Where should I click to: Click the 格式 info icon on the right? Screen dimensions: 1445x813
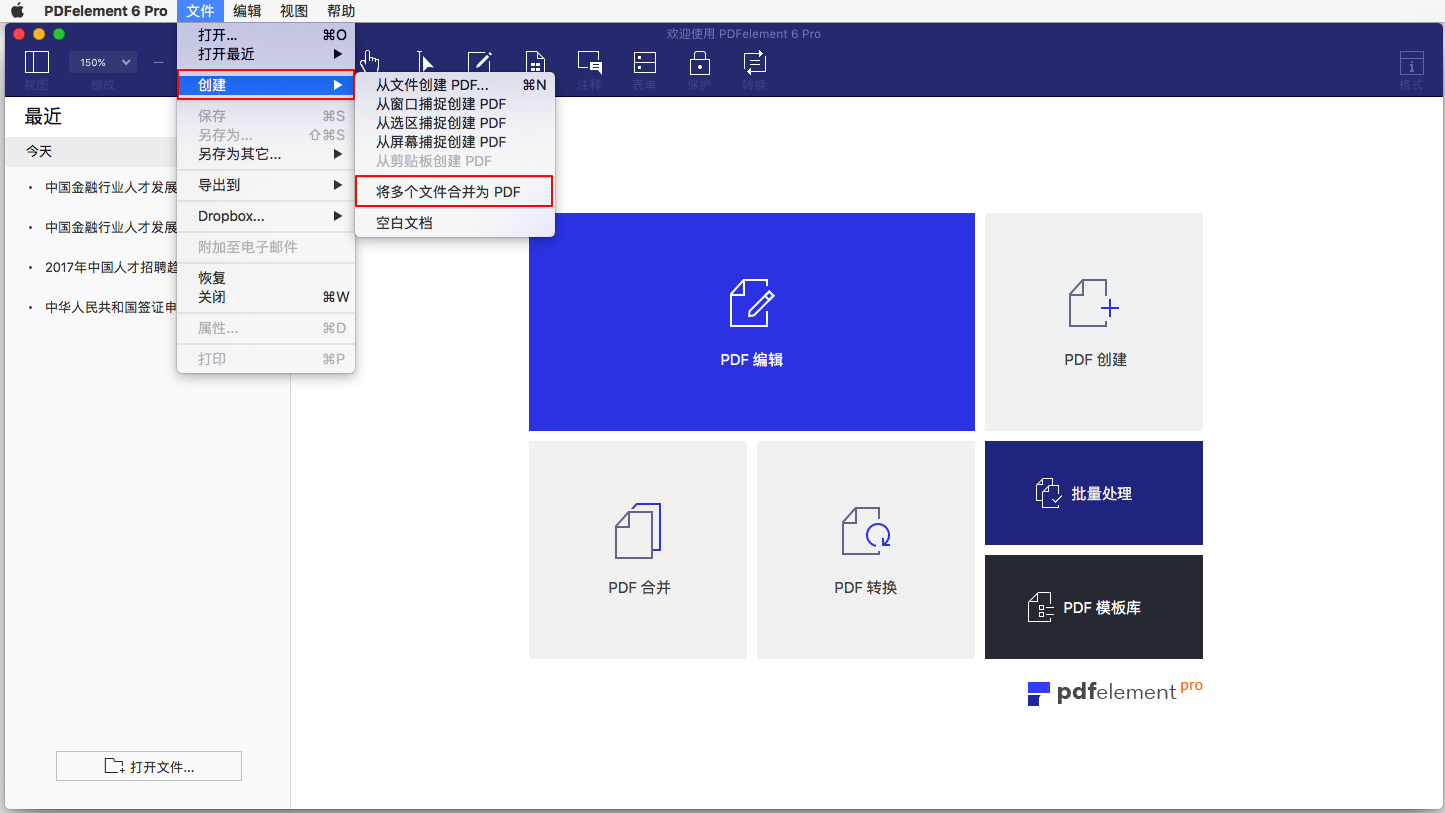click(x=1411, y=65)
